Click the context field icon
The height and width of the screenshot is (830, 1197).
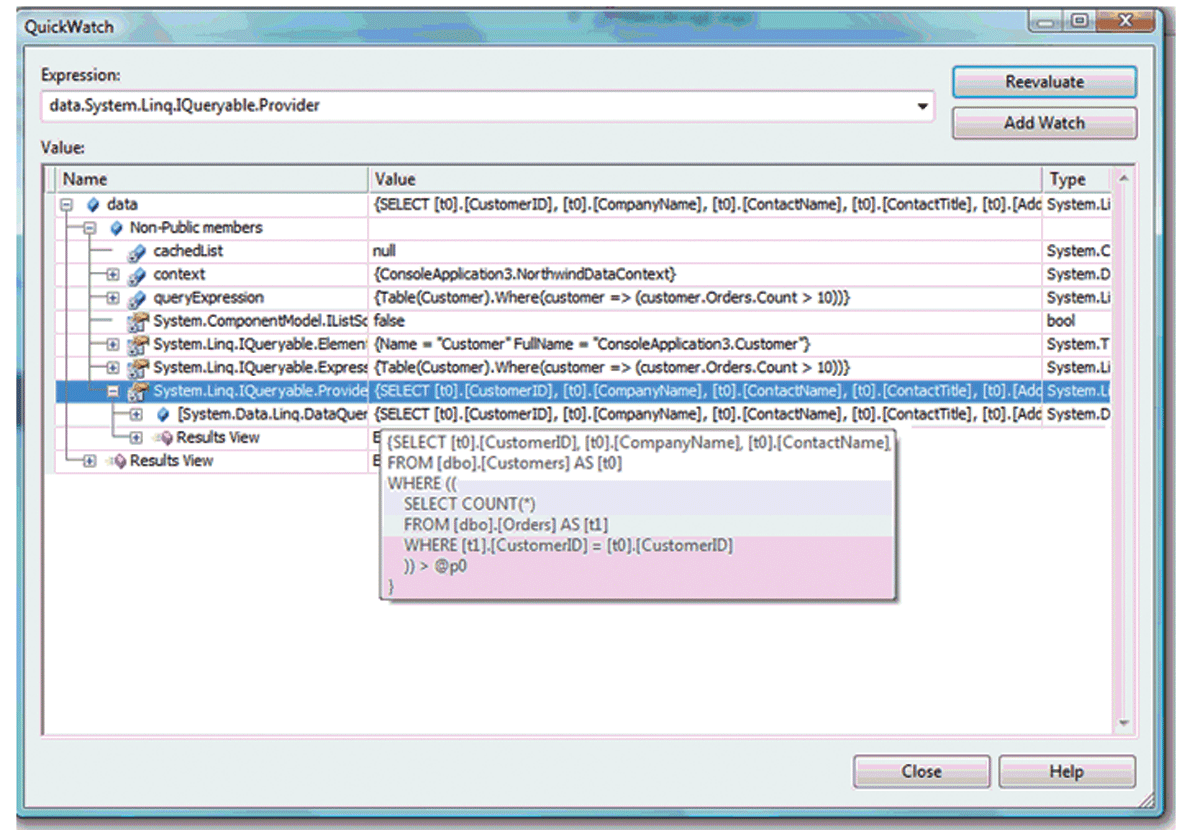(x=138, y=274)
